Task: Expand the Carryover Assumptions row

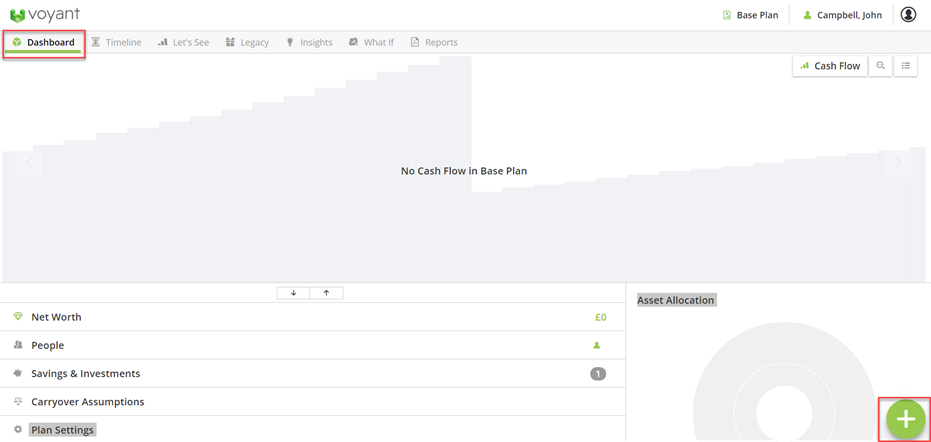Action: tap(312, 402)
